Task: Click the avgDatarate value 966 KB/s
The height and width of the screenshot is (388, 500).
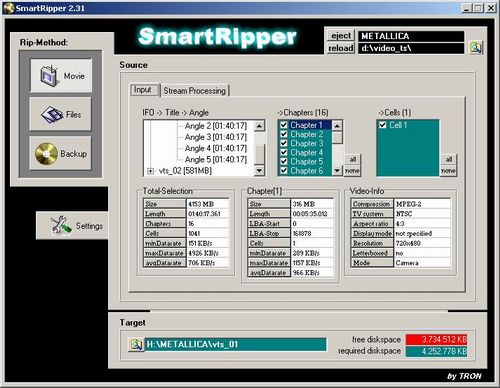Action: coord(312,273)
